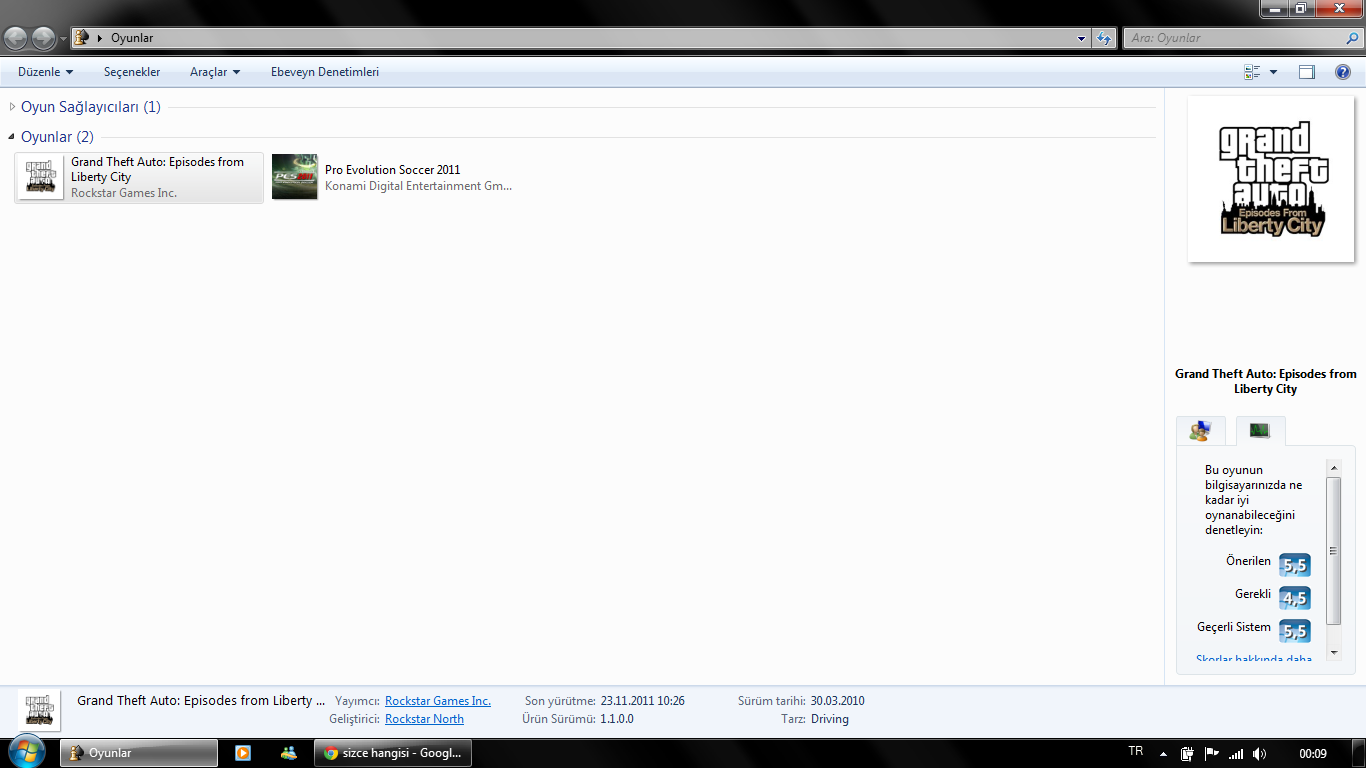Open the Rockstar Games Inc. publisher link

pyautogui.click(x=438, y=701)
